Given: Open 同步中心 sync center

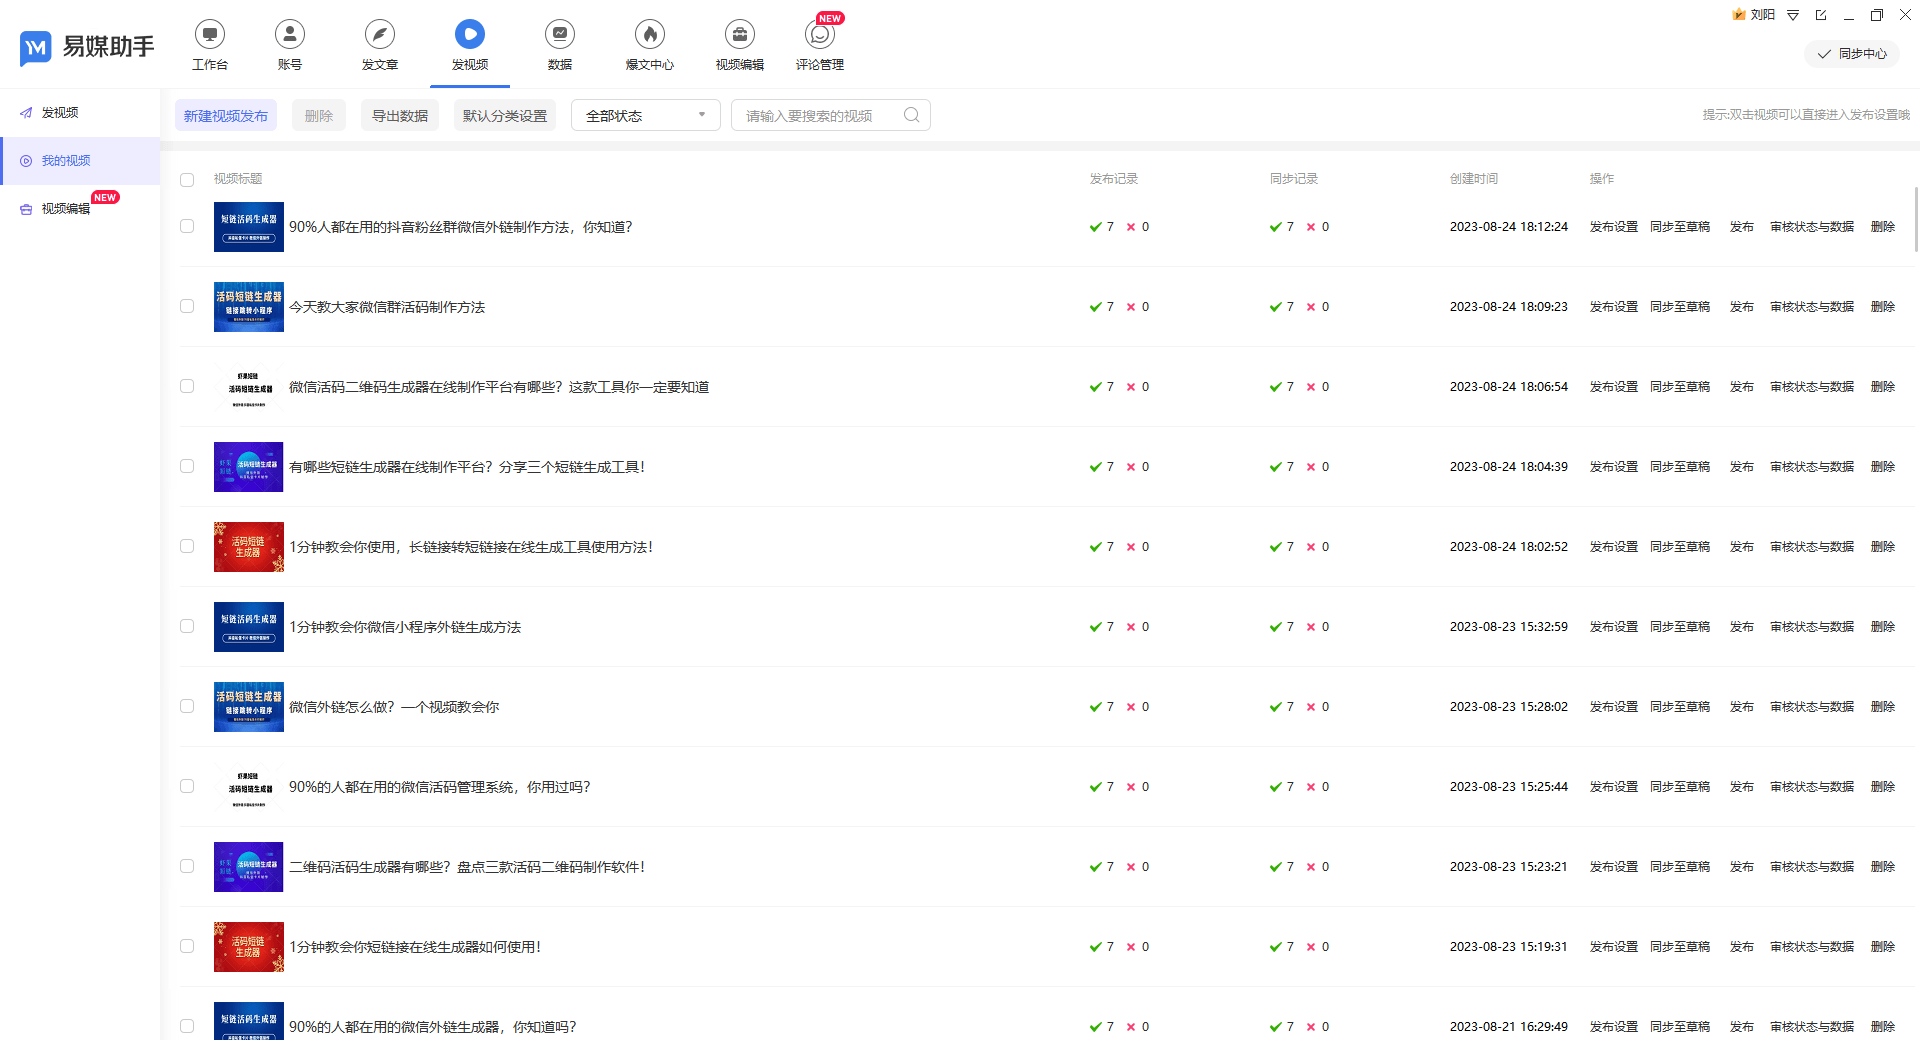Looking at the screenshot, I should [x=1851, y=54].
